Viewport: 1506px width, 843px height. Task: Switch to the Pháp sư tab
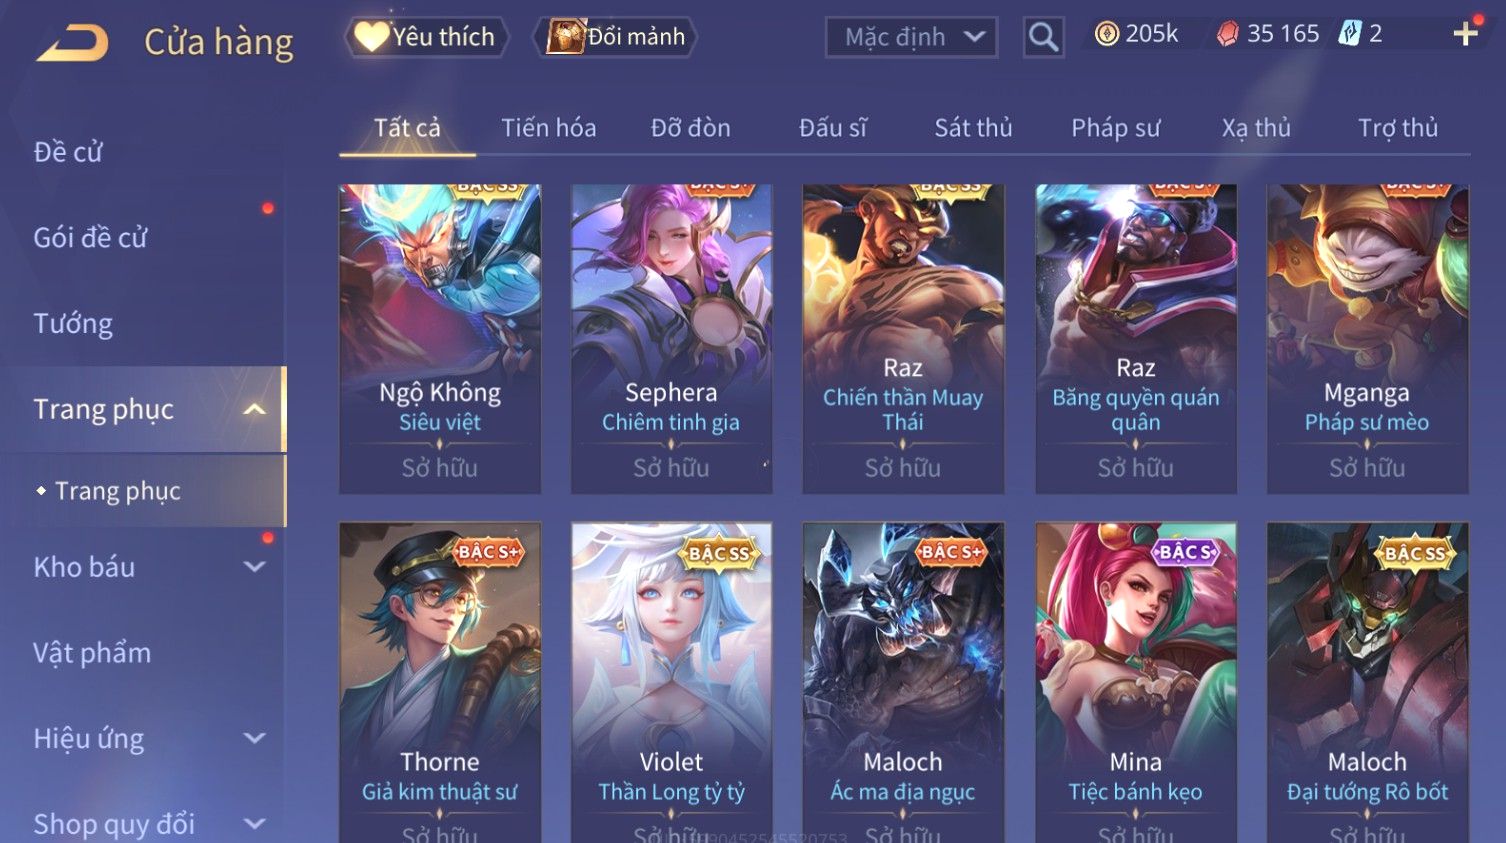(1115, 128)
